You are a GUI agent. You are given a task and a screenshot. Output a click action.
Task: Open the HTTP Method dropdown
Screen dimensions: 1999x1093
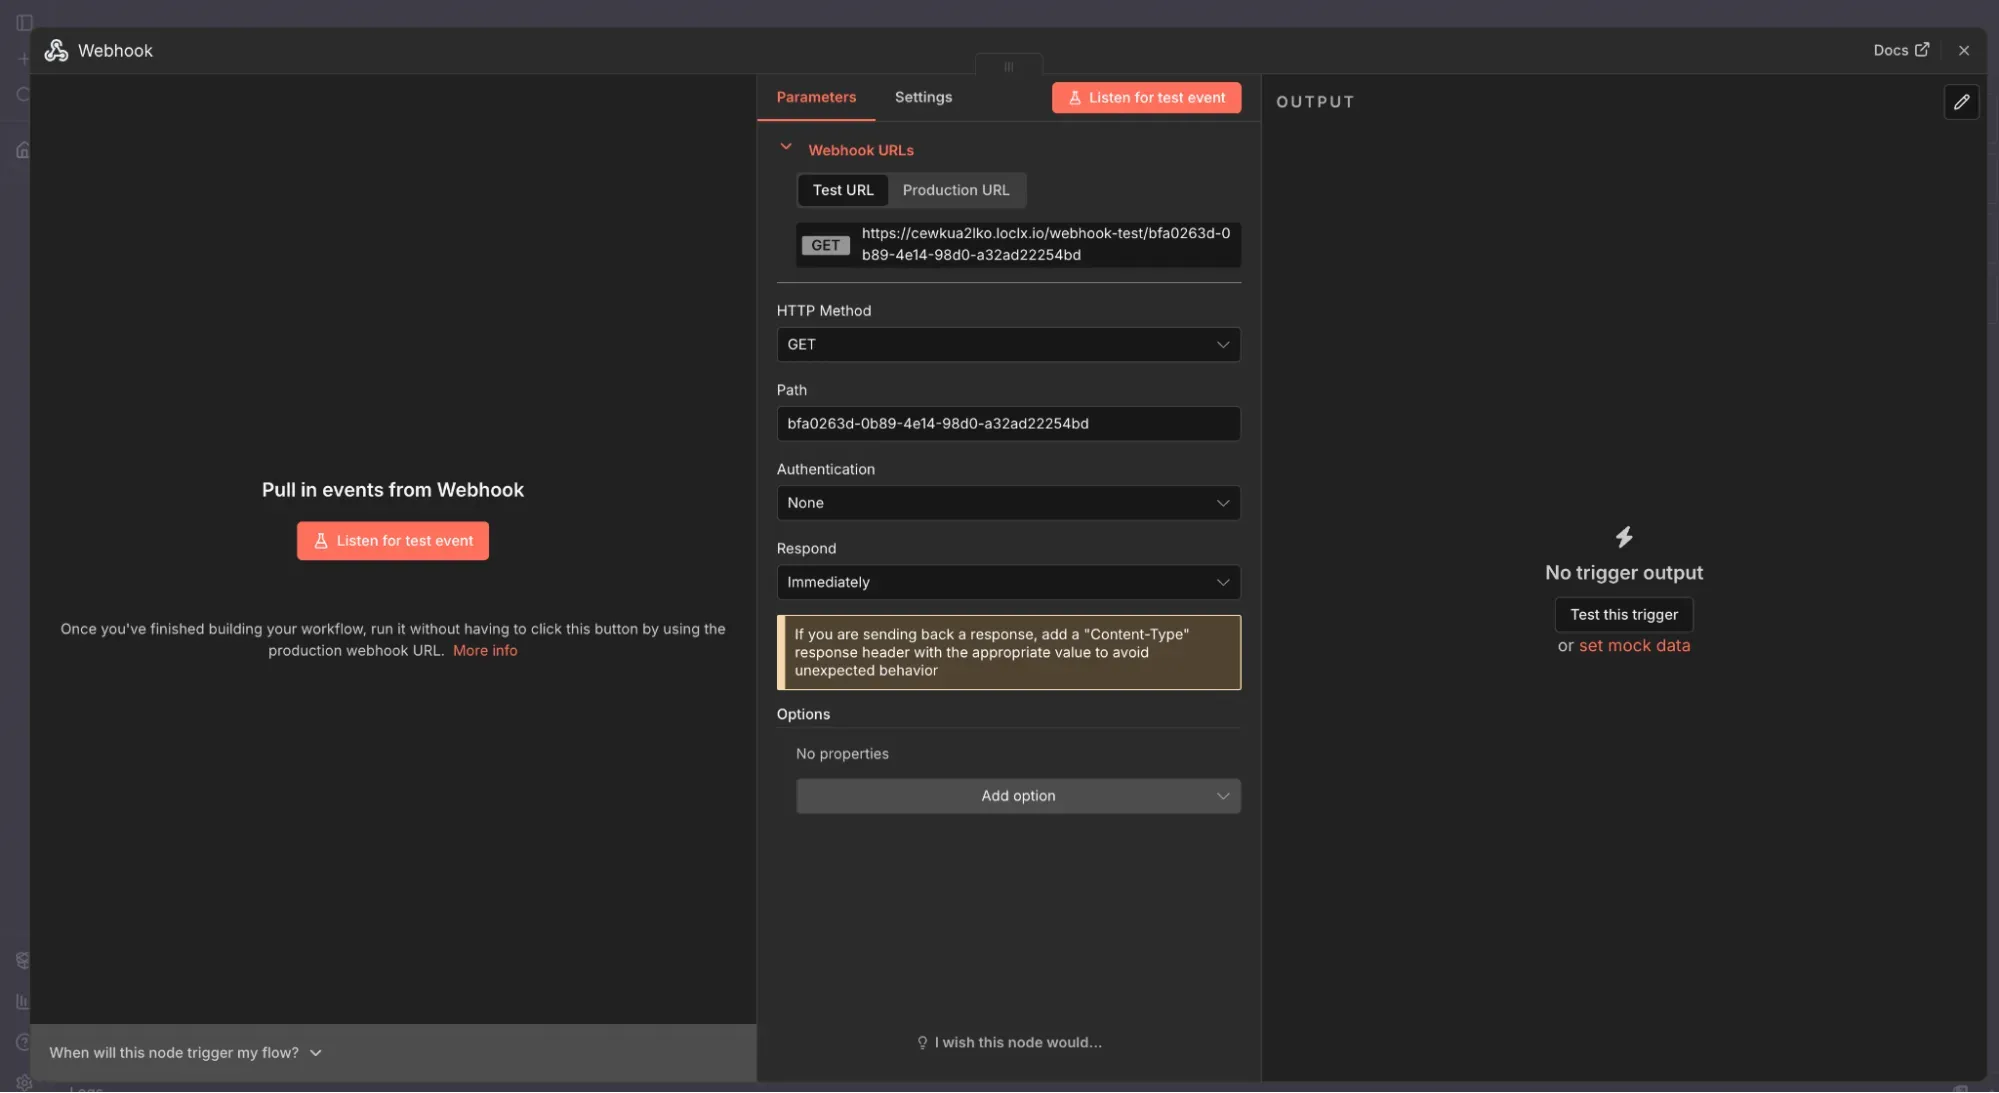tap(1007, 344)
